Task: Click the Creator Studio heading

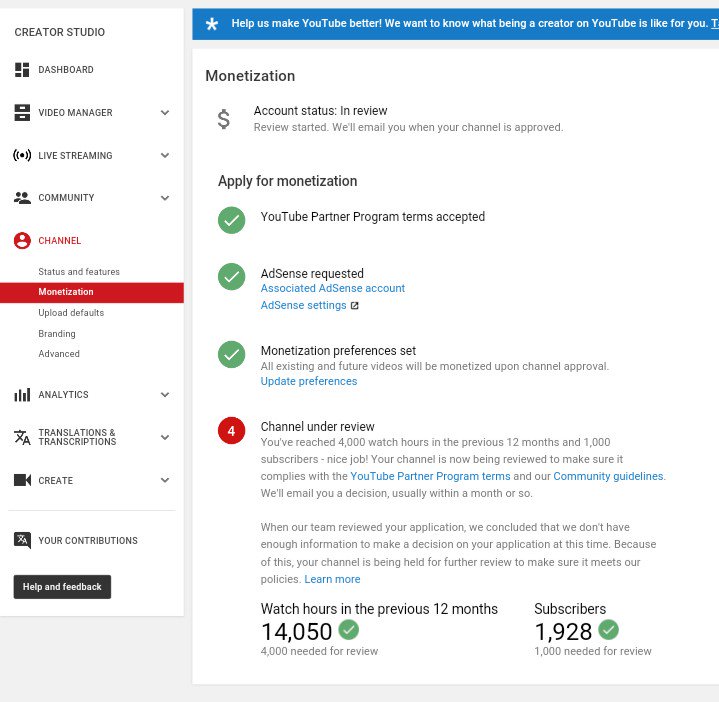Action: tap(60, 32)
